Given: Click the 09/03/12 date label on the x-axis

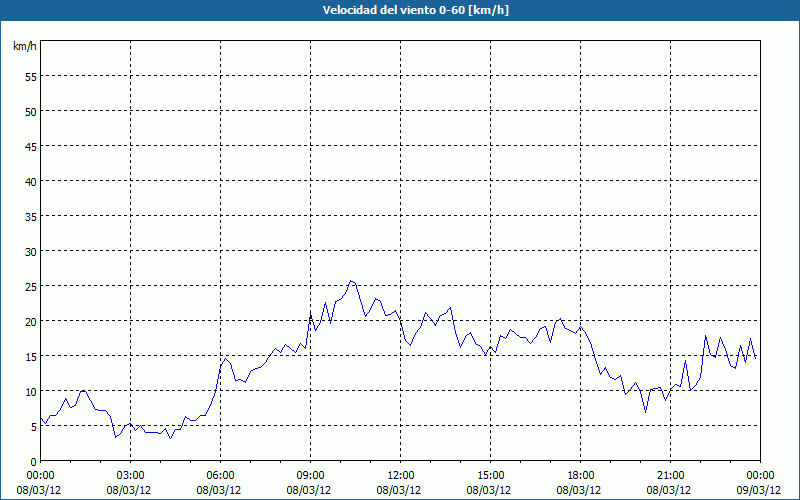Looking at the screenshot, I should 759,490.
